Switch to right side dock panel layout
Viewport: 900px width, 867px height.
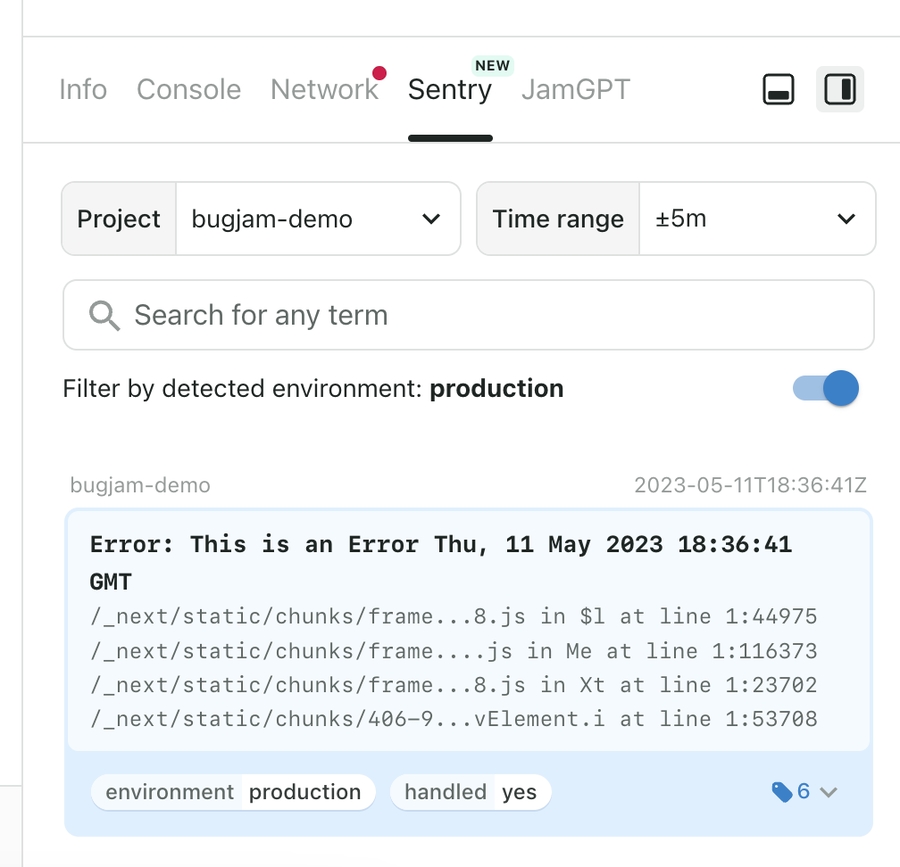click(840, 90)
